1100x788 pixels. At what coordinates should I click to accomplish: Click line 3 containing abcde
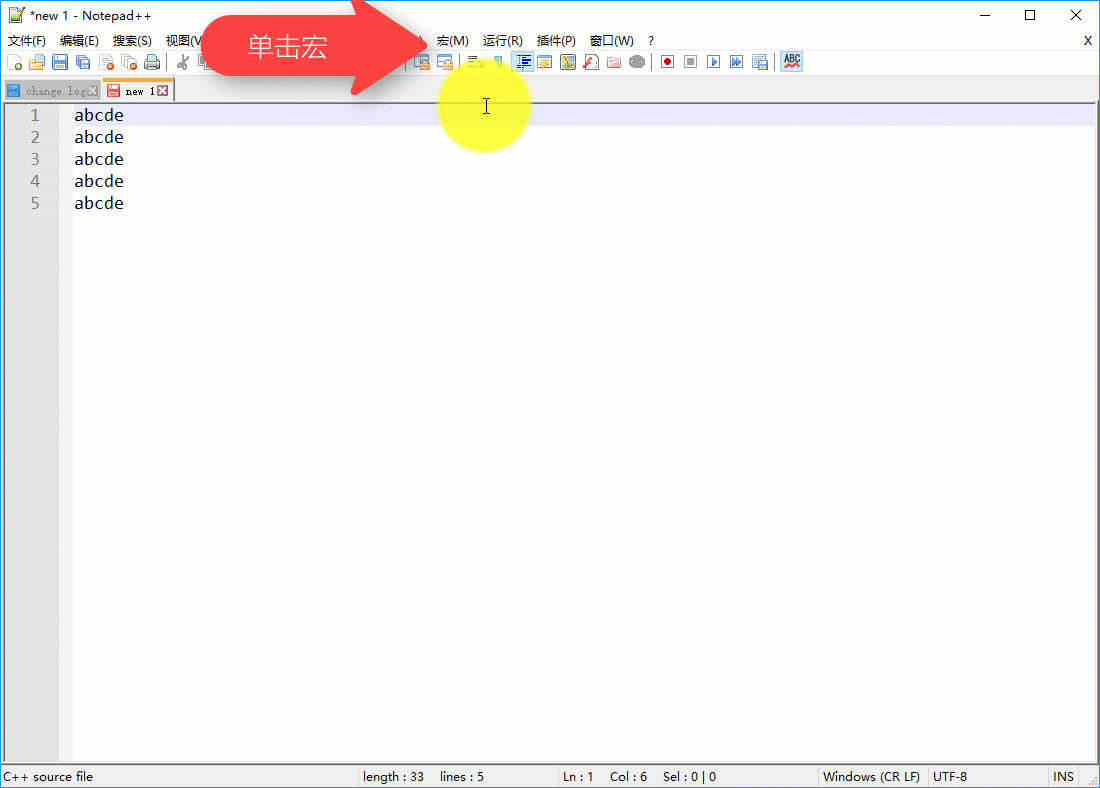(x=98, y=158)
